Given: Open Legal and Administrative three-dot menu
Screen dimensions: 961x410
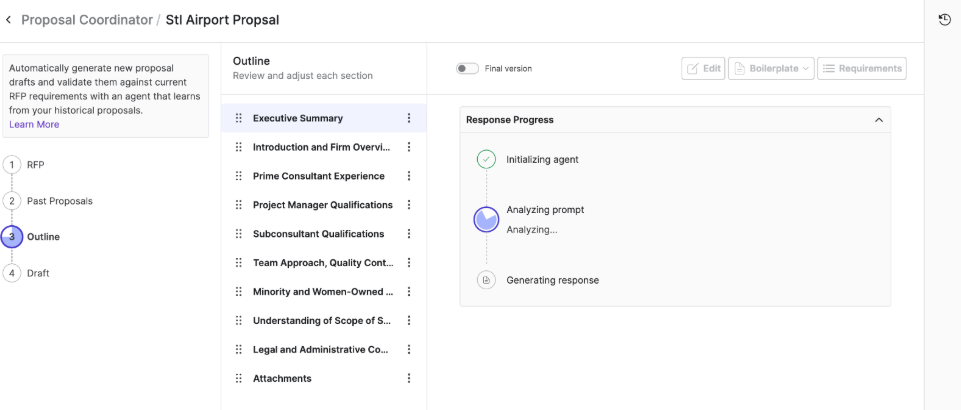Looking at the screenshot, I should click(409, 350).
